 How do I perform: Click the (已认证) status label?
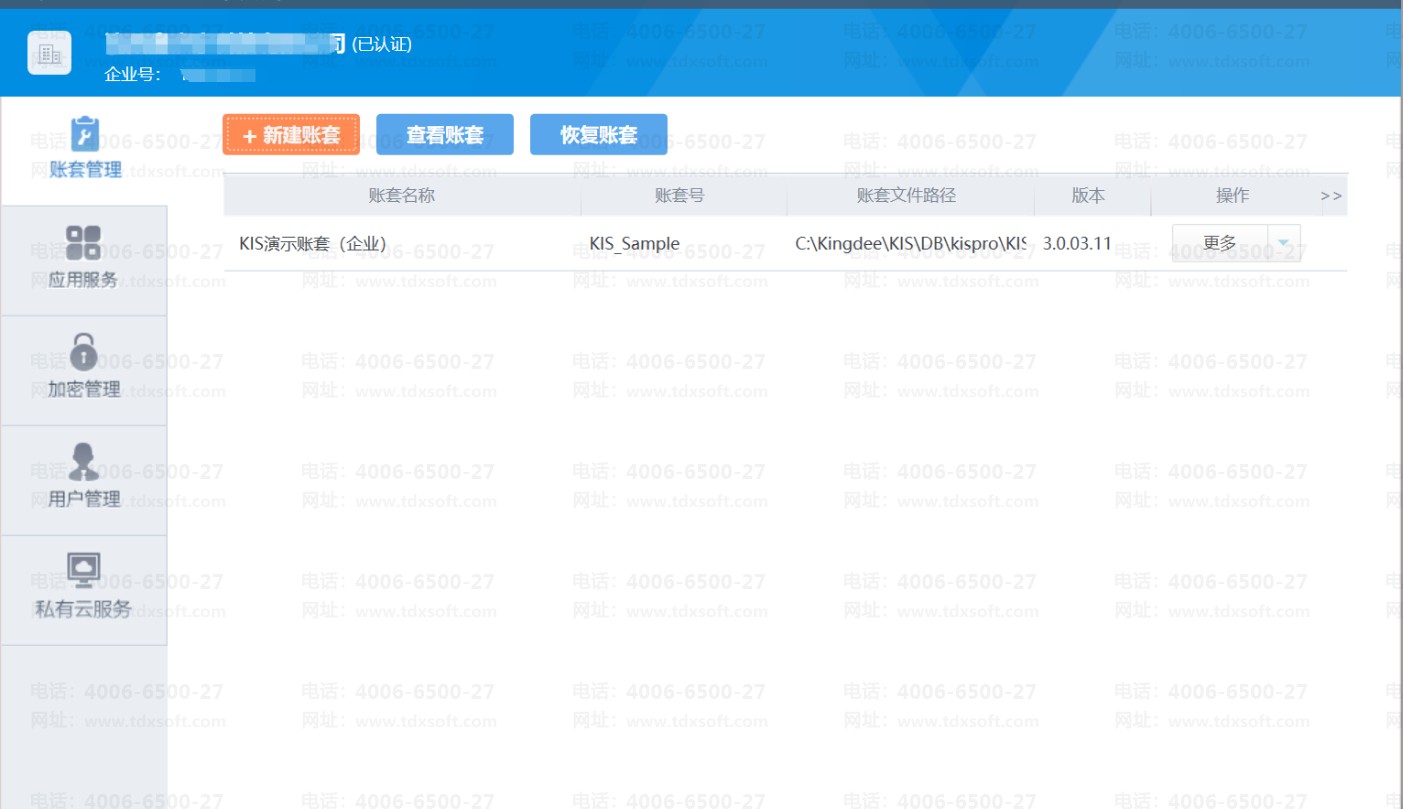tap(382, 44)
